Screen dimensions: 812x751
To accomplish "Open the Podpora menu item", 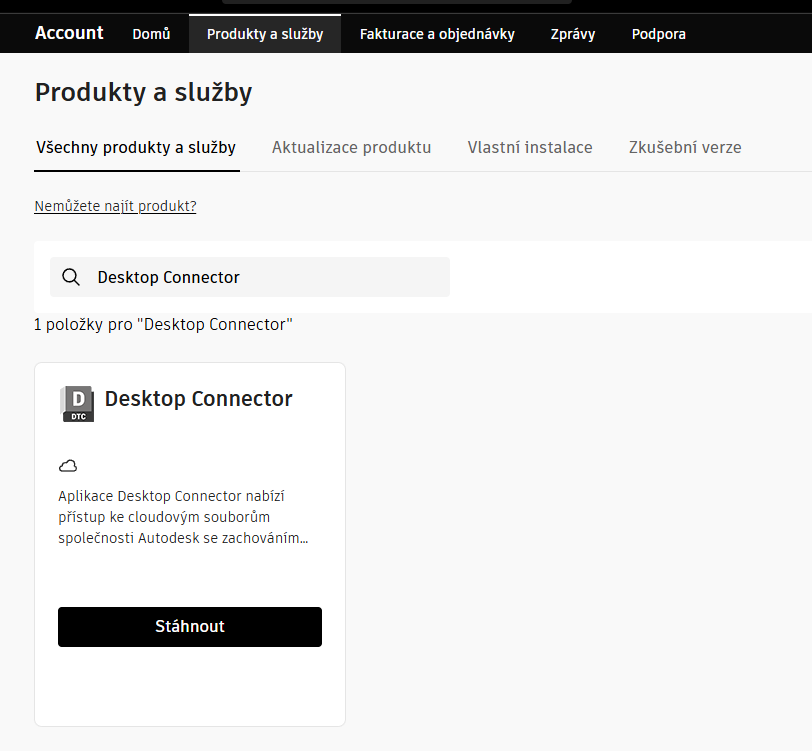I will (x=659, y=34).
